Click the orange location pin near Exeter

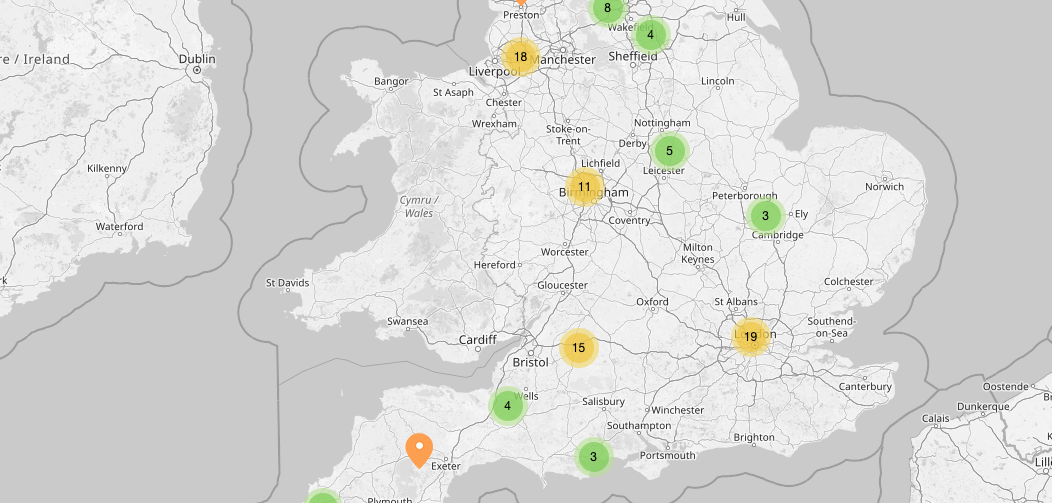419,449
